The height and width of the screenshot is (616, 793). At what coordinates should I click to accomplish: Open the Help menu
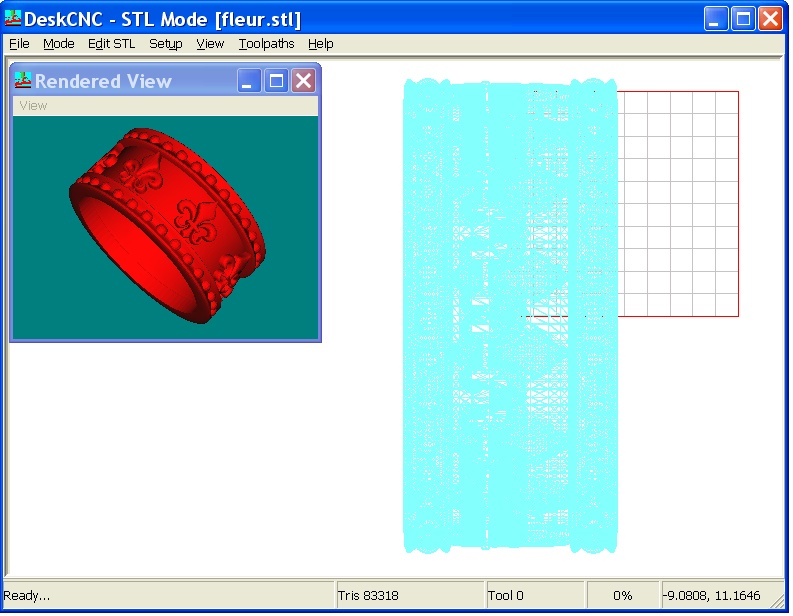pos(320,44)
